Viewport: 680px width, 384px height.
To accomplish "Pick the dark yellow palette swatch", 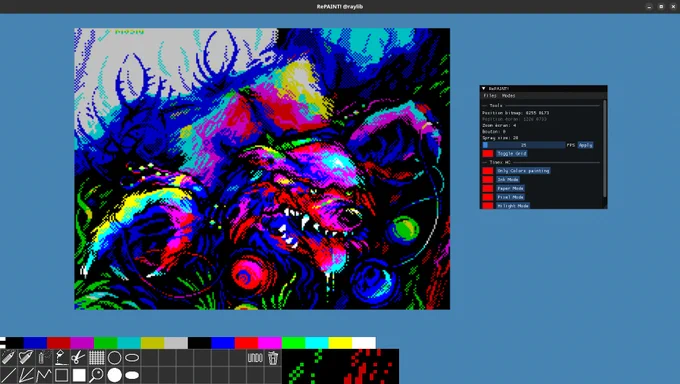I will click(152, 343).
